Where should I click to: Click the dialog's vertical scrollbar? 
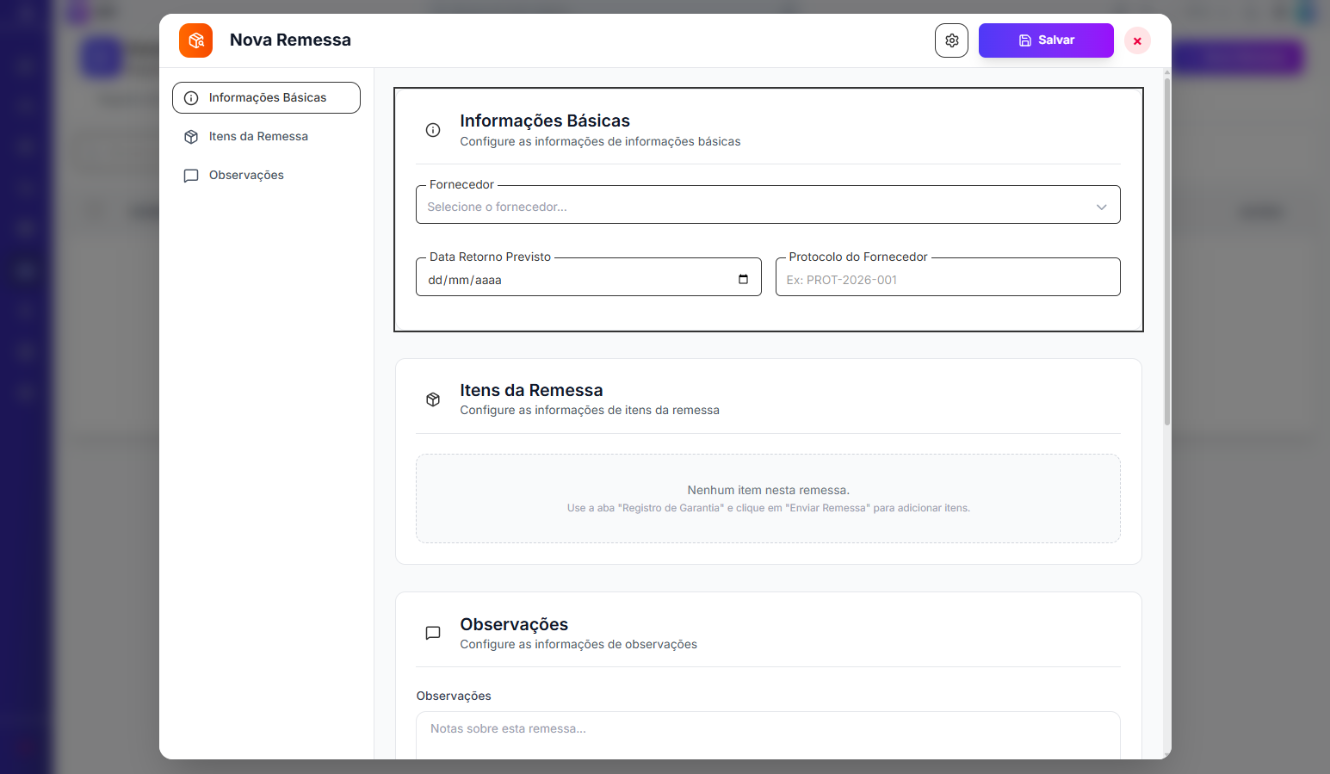1166,250
